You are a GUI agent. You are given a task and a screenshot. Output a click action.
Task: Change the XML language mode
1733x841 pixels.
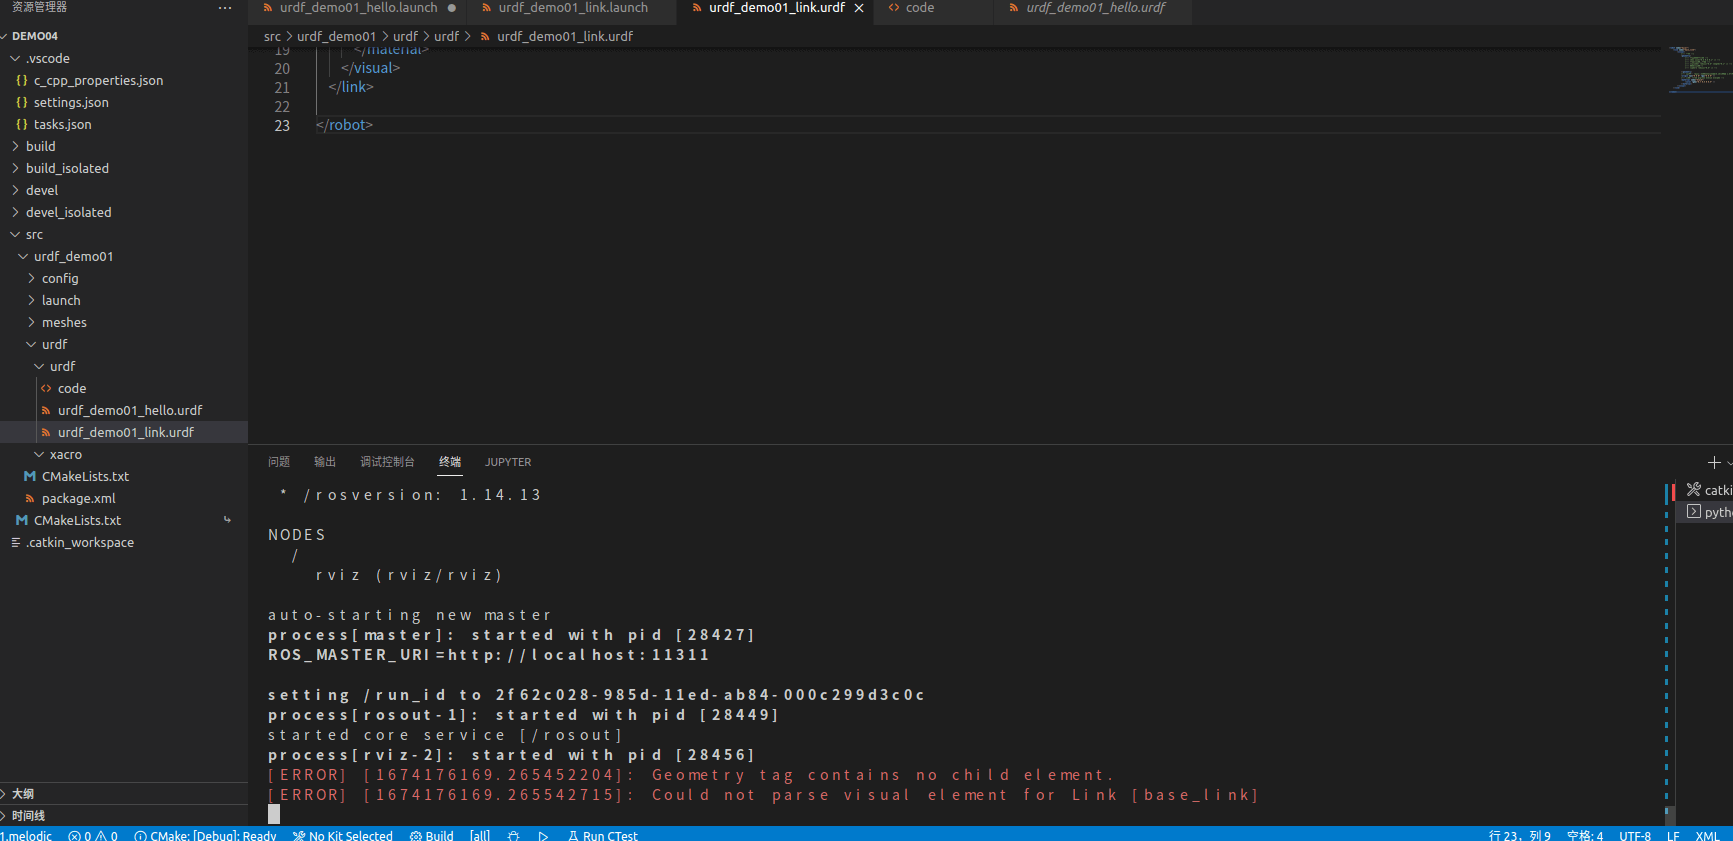coord(1707,835)
